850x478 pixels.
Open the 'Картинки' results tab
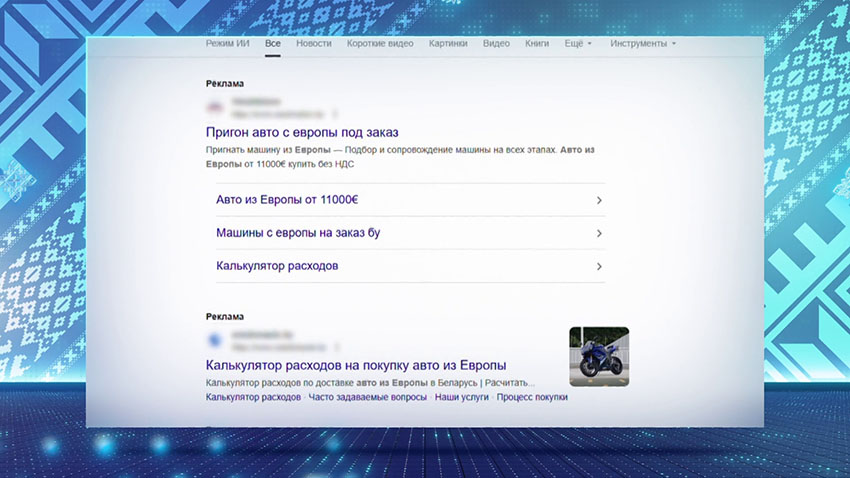coord(448,44)
